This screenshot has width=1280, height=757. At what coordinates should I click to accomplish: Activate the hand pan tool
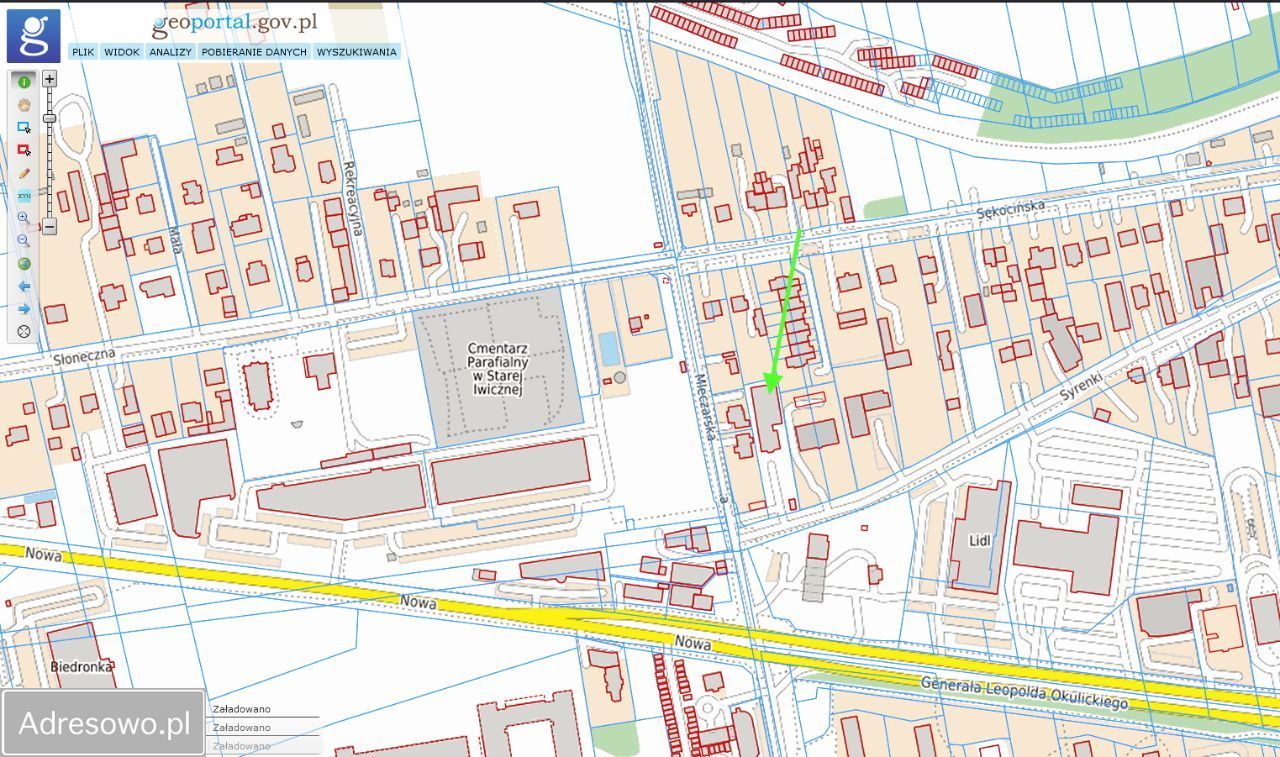pos(24,104)
